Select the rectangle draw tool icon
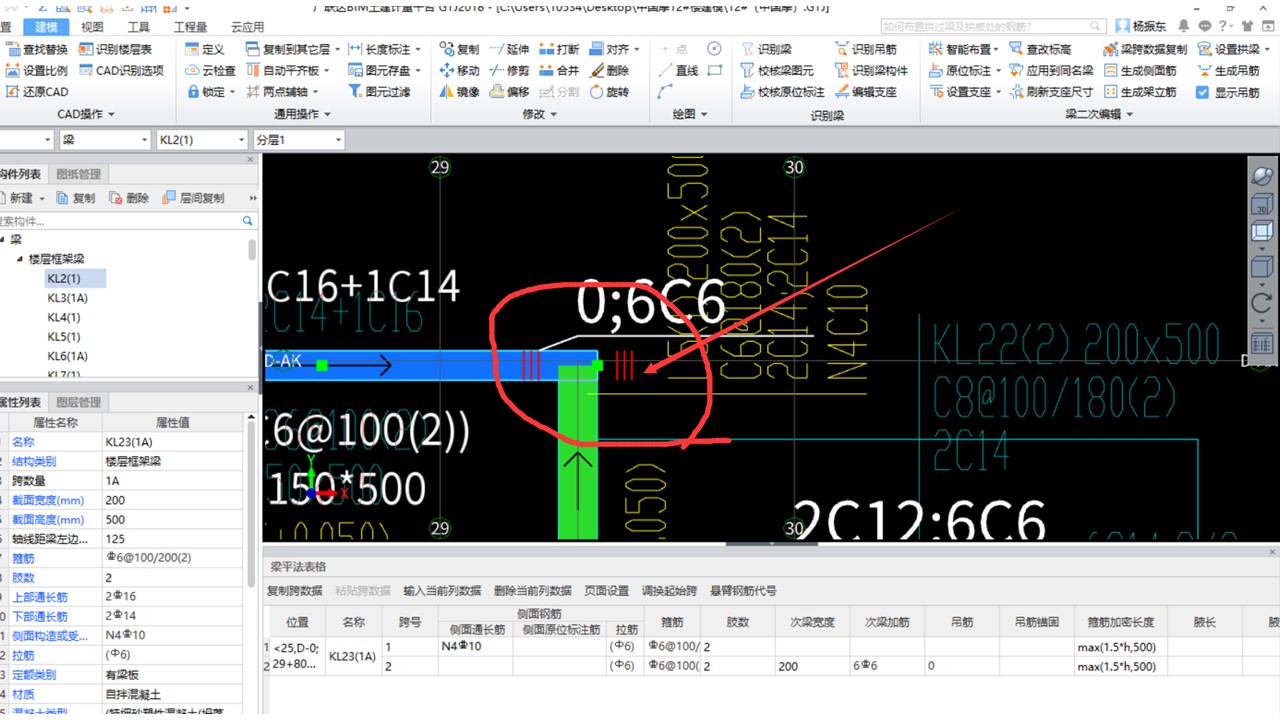Viewport: 1280px width, 720px height. [x=714, y=70]
